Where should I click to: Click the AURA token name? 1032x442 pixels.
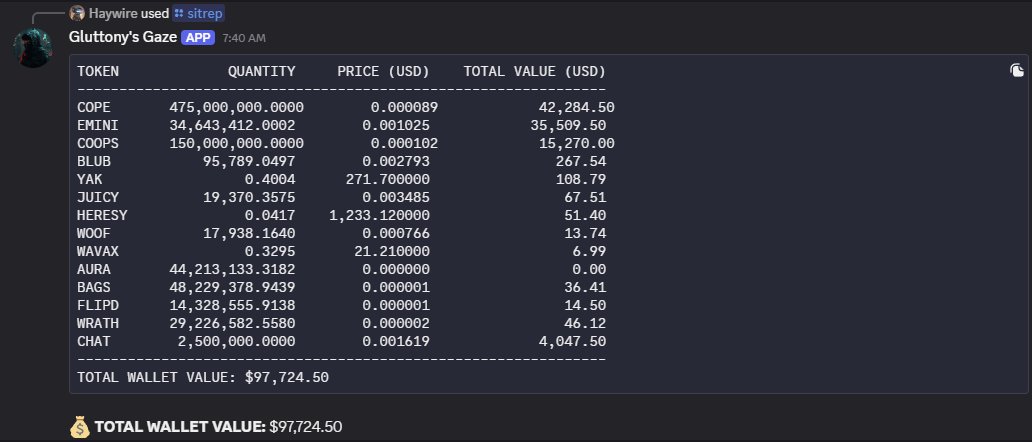coord(93,269)
